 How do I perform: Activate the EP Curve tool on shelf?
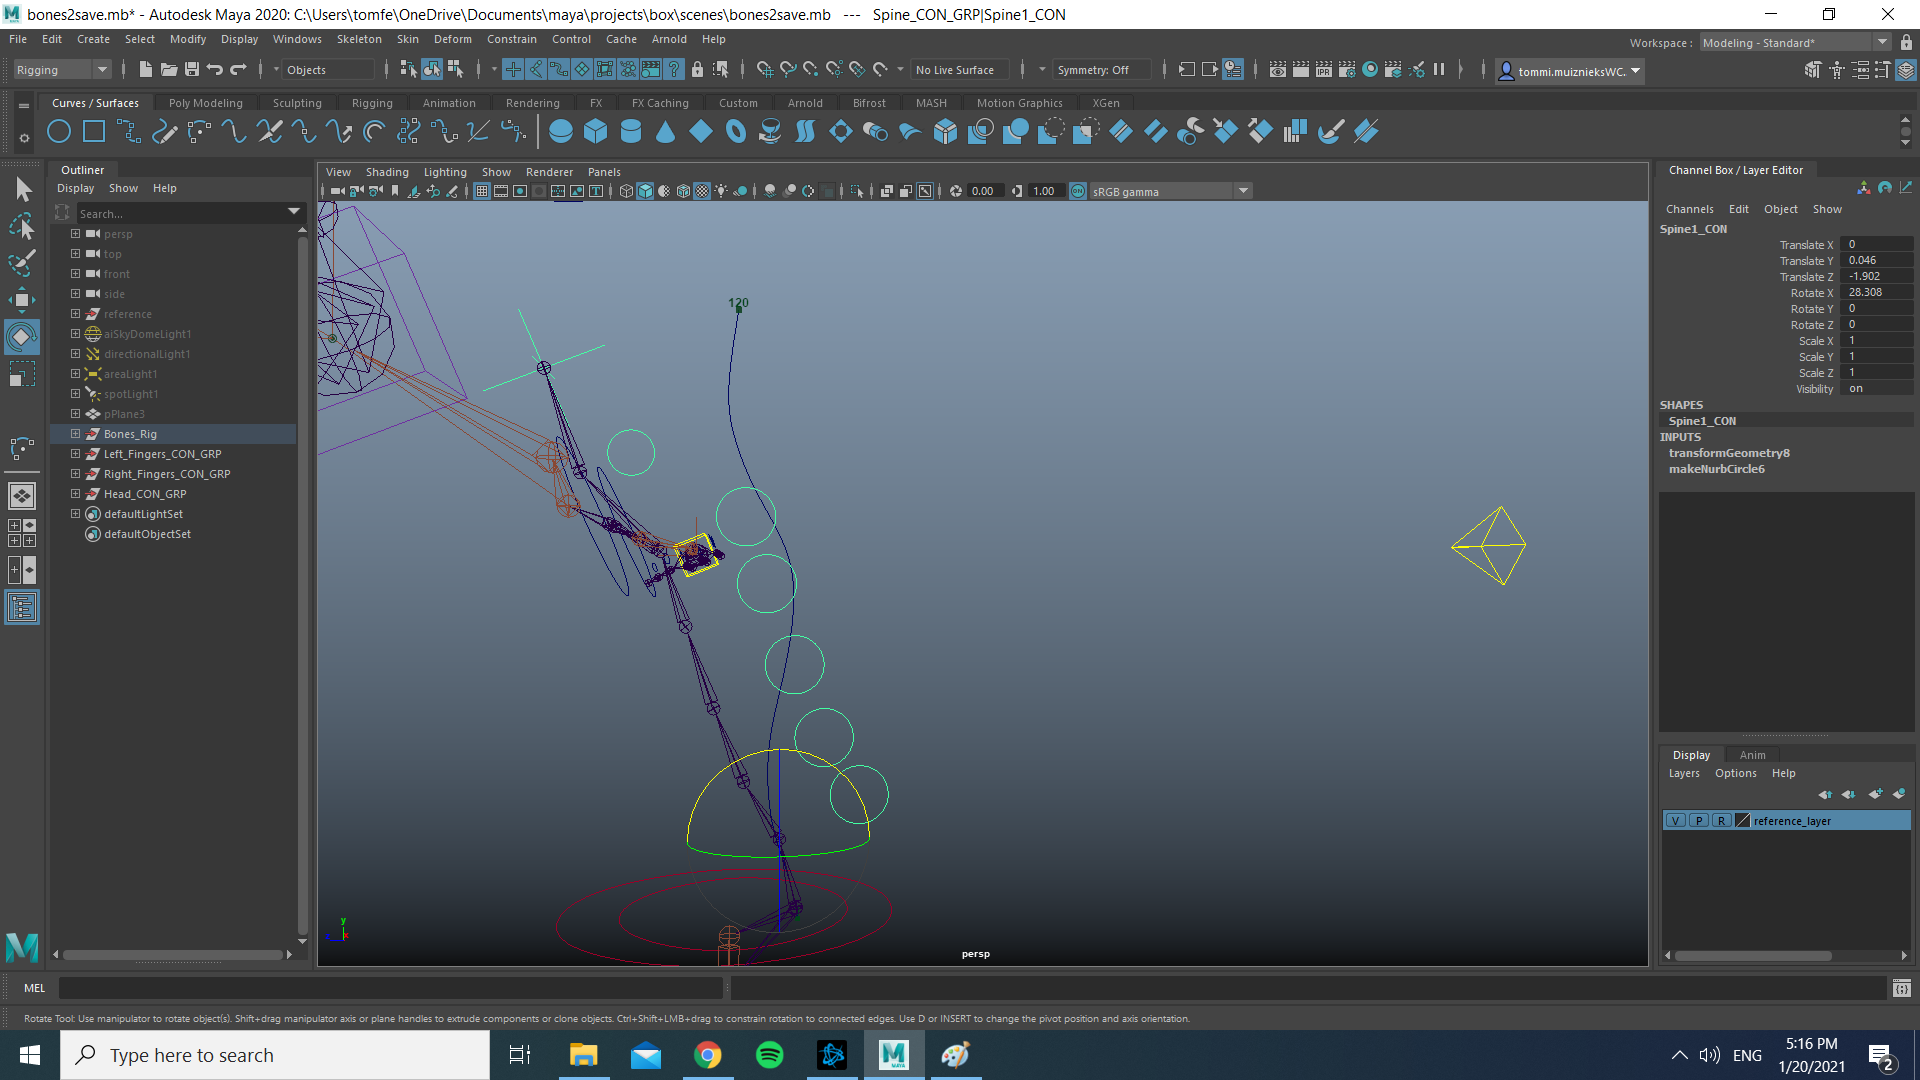(x=165, y=131)
